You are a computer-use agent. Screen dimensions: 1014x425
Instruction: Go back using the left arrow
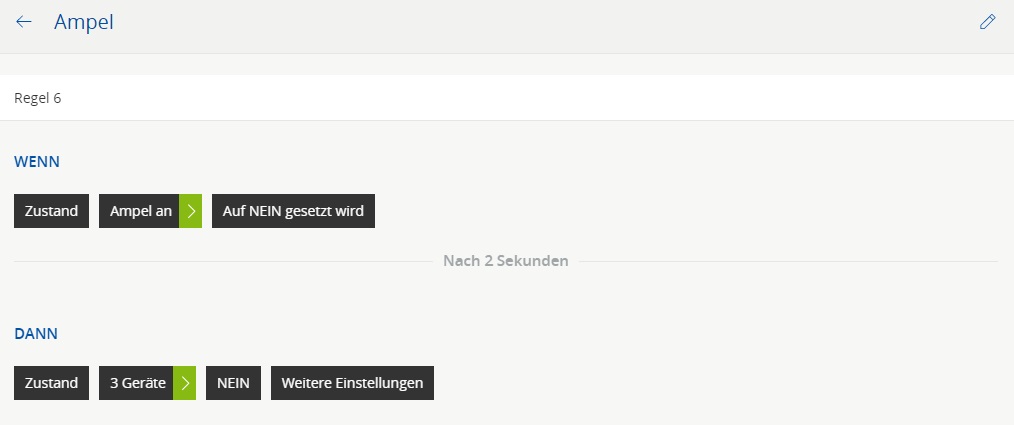pyautogui.click(x=24, y=22)
